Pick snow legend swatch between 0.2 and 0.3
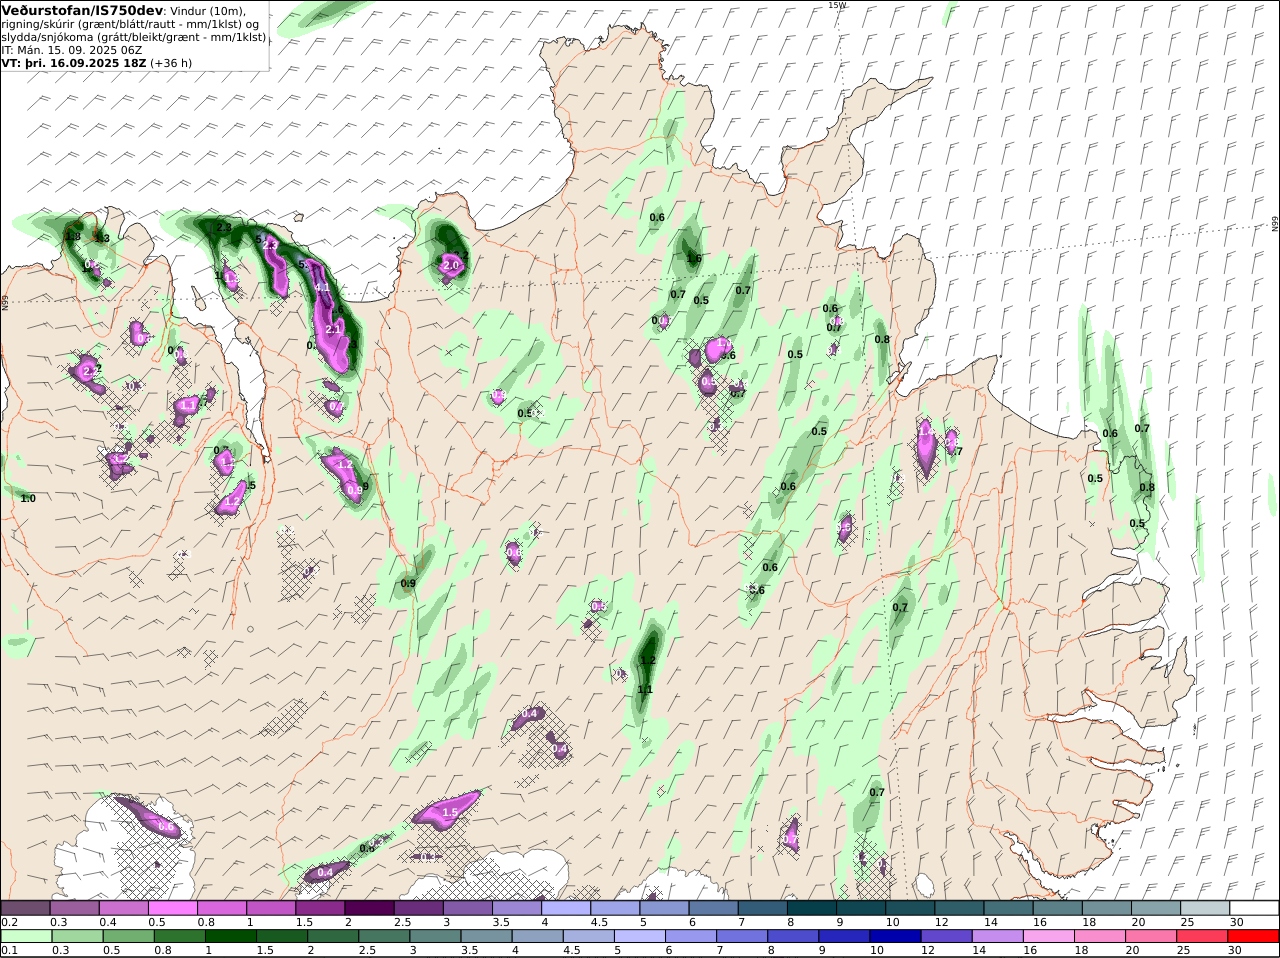The image size is (1280, 958). tap(25, 908)
